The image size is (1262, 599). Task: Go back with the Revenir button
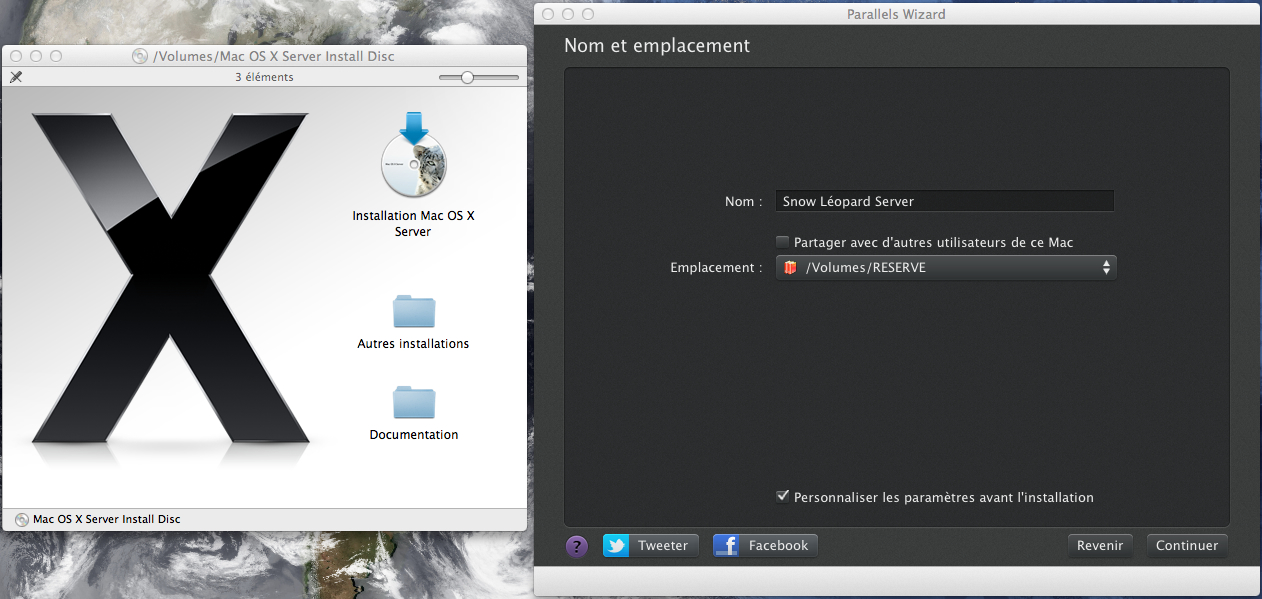point(1100,546)
